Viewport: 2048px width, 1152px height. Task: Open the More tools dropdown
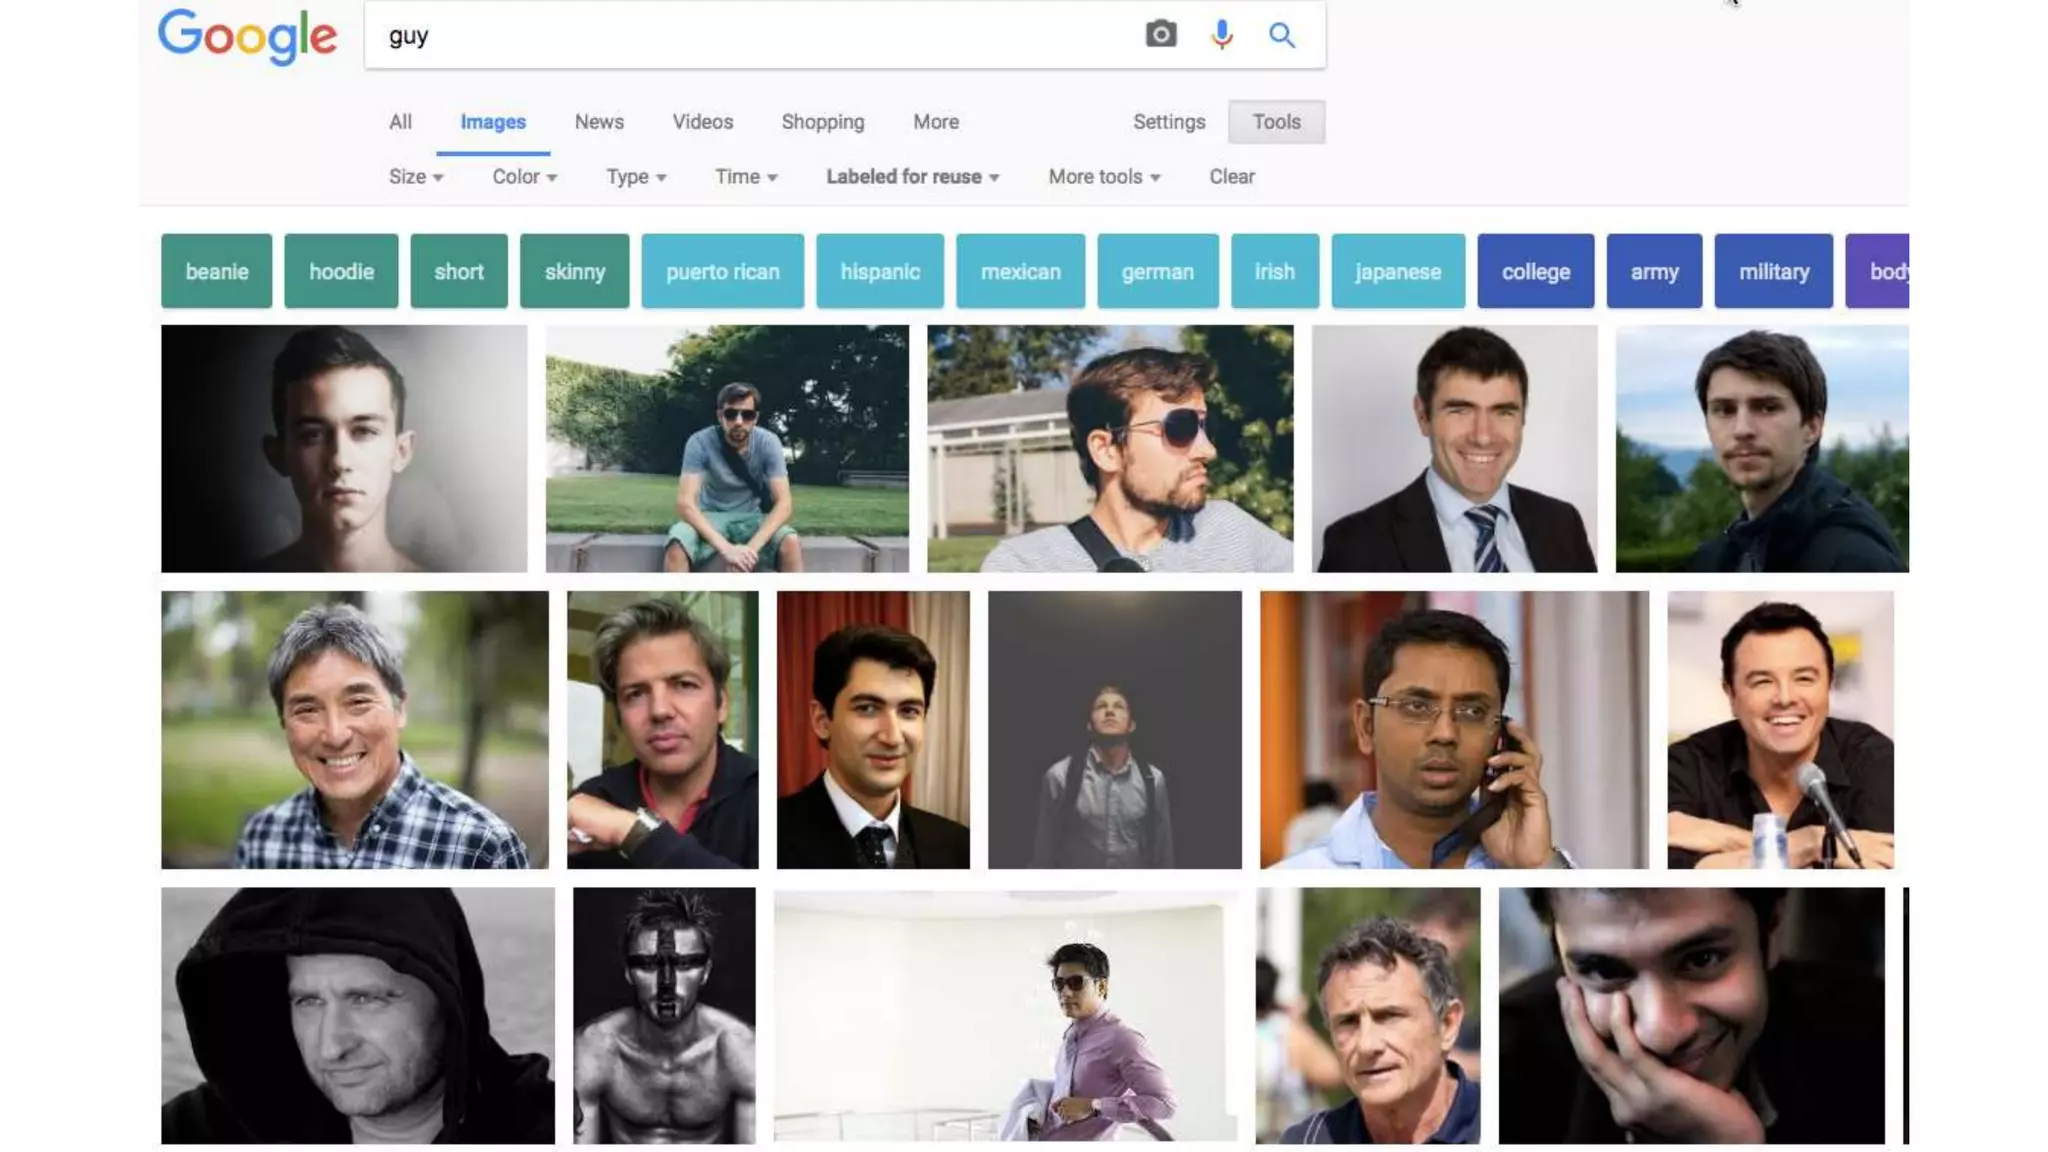[1104, 177]
